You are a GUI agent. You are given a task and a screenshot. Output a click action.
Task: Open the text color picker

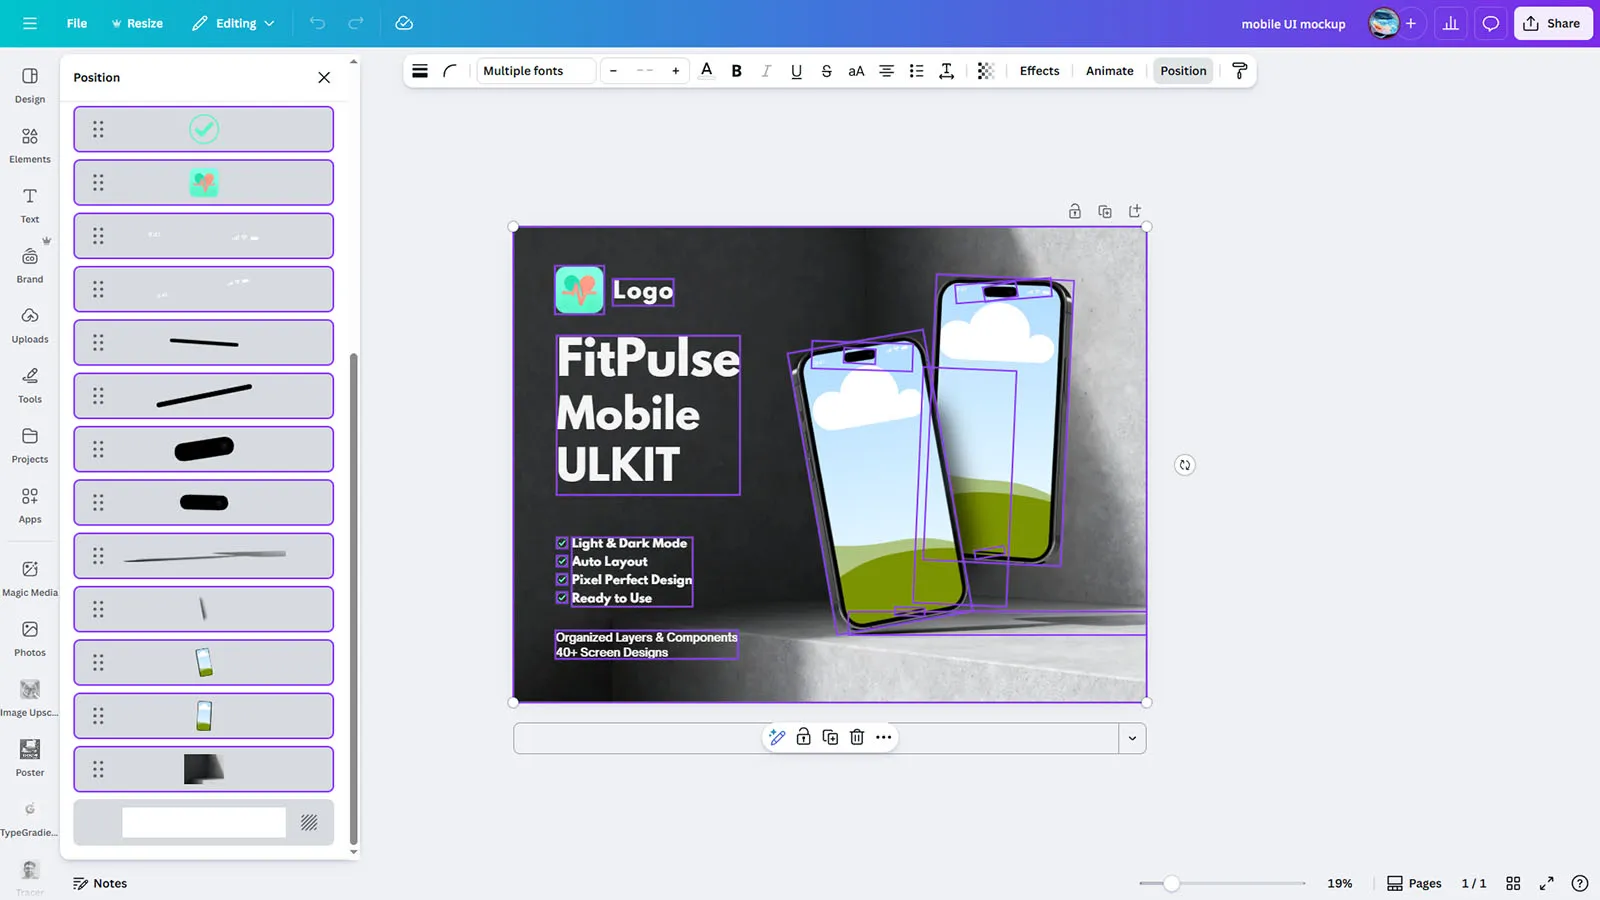click(707, 71)
